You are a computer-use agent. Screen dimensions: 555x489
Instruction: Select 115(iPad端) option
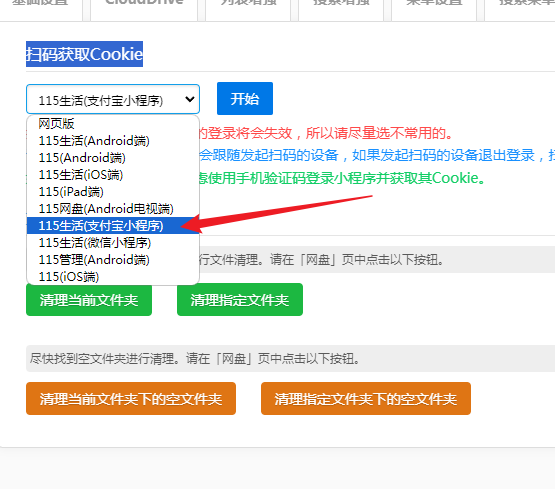coord(113,192)
